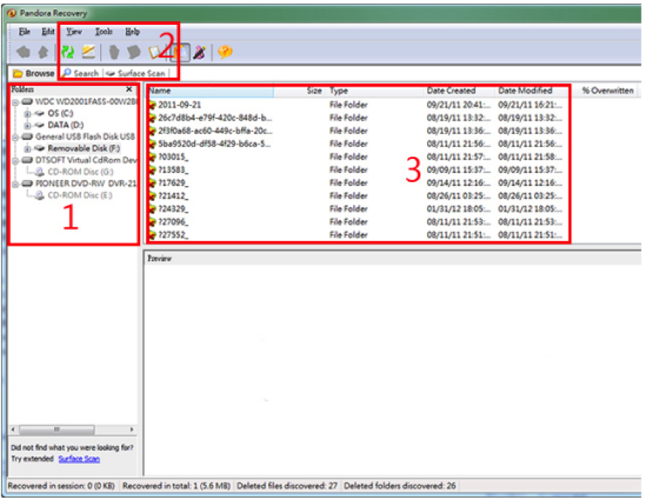Click the Surface Scan hyperlink
This screenshot has height=503, width=650.
tap(78, 459)
